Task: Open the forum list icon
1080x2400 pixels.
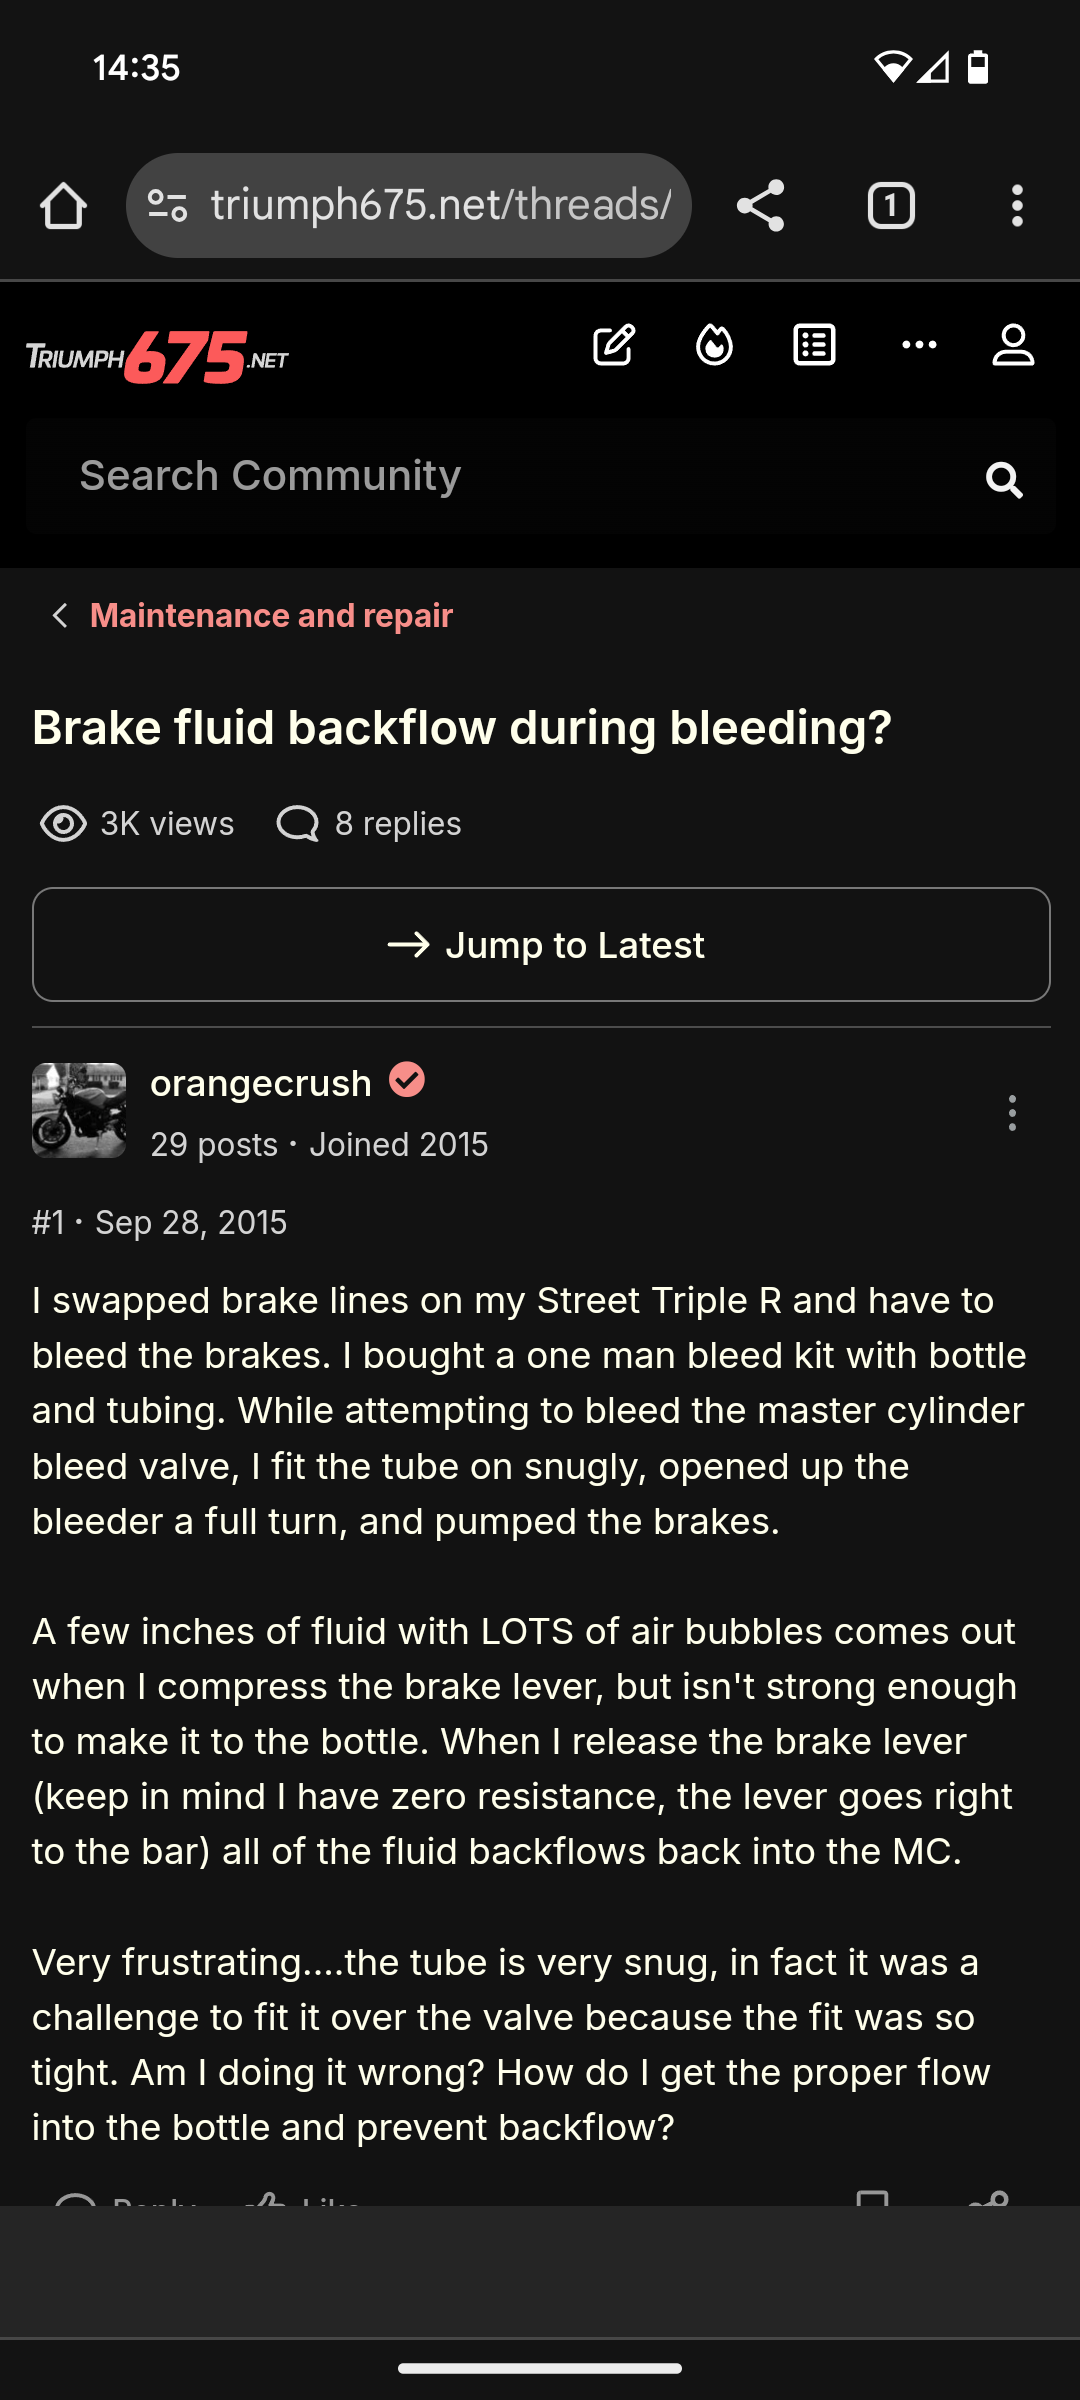Action: tap(814, 346)
